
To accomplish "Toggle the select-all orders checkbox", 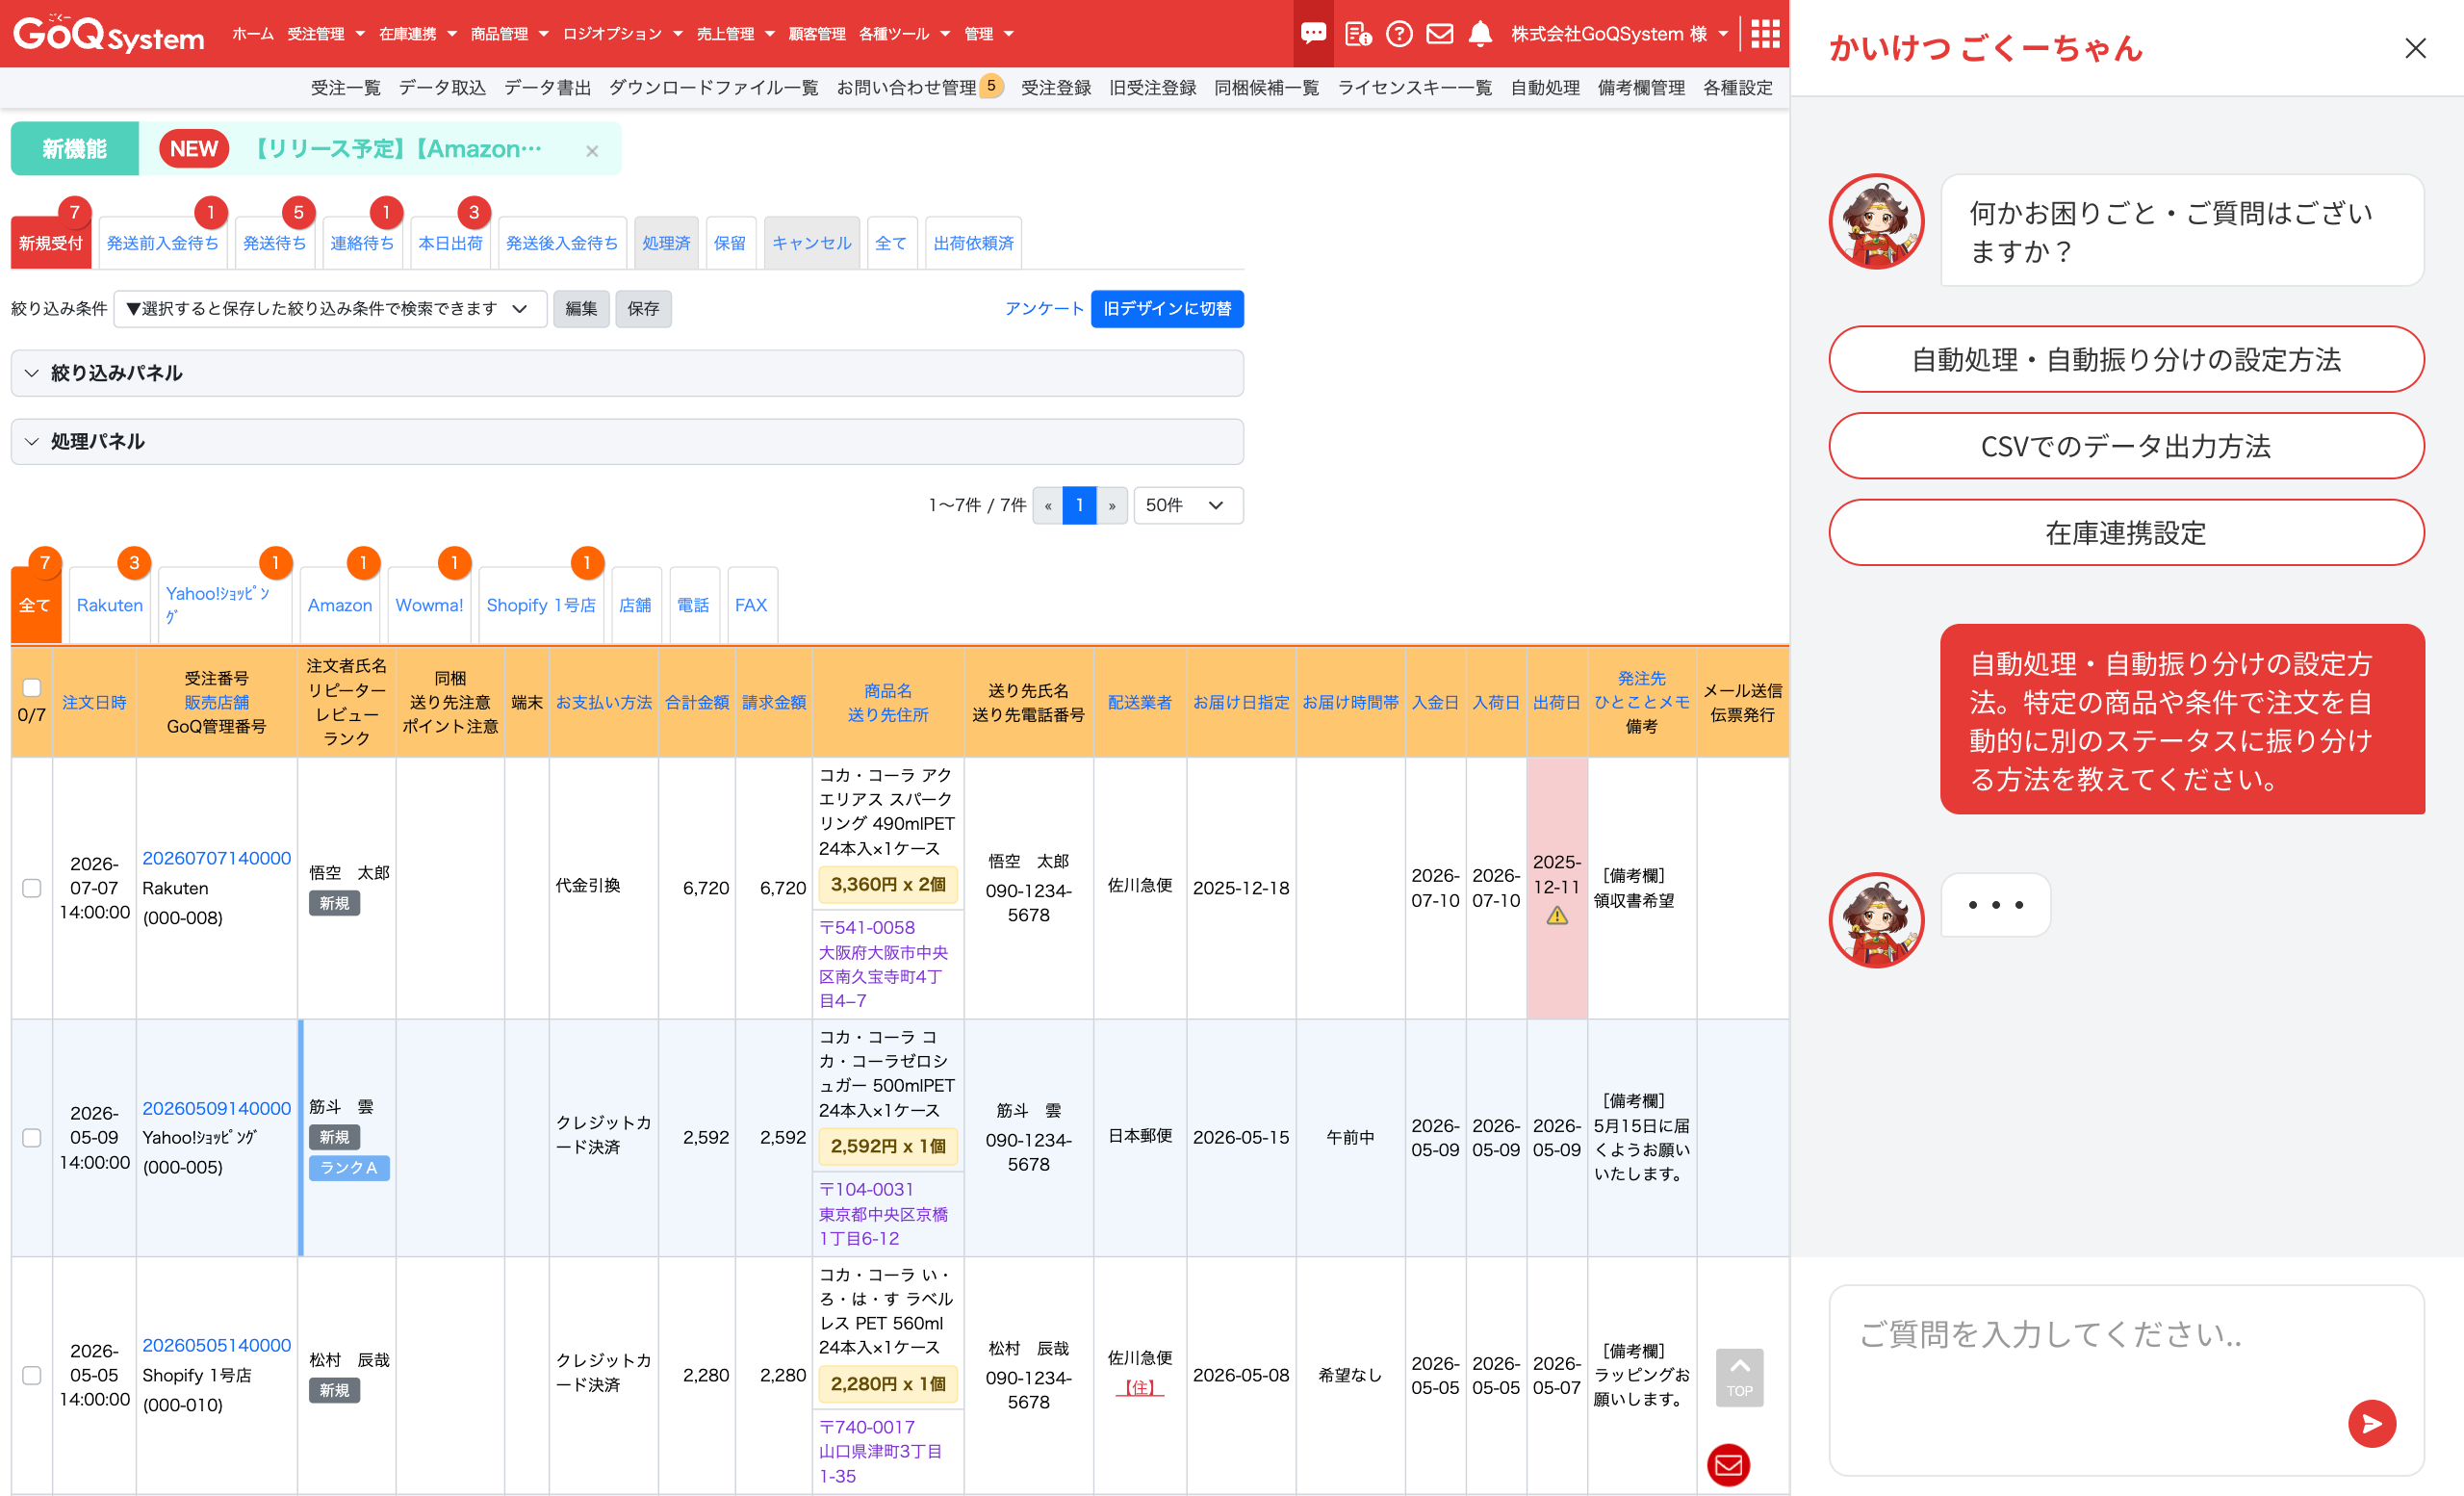I will 32,687.
